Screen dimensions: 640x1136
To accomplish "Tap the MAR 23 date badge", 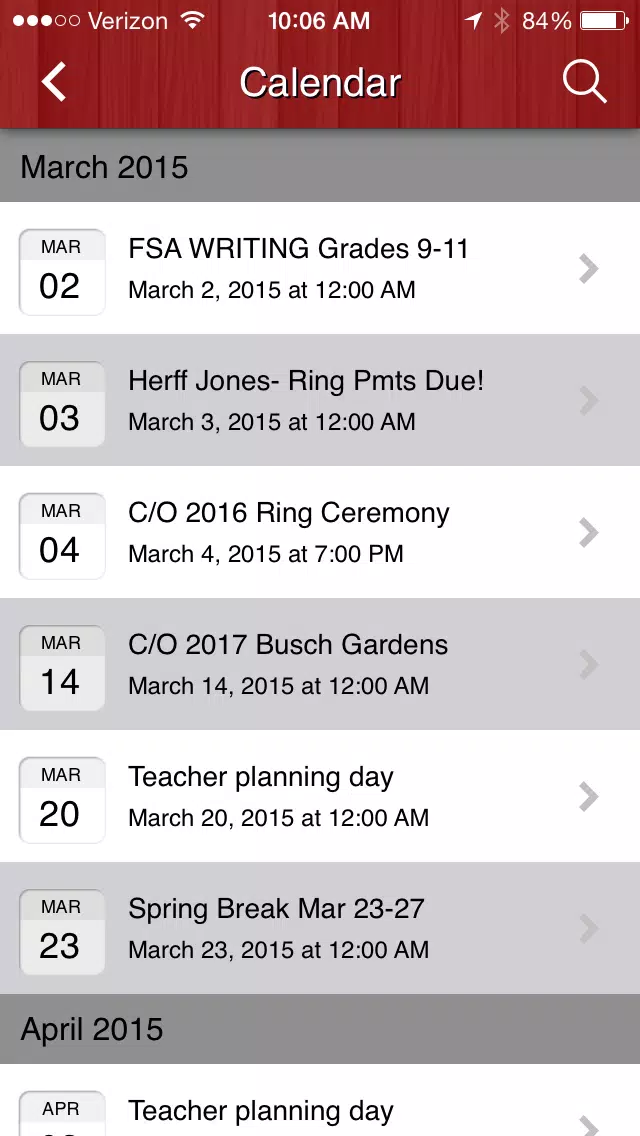I will pos(62,932).
